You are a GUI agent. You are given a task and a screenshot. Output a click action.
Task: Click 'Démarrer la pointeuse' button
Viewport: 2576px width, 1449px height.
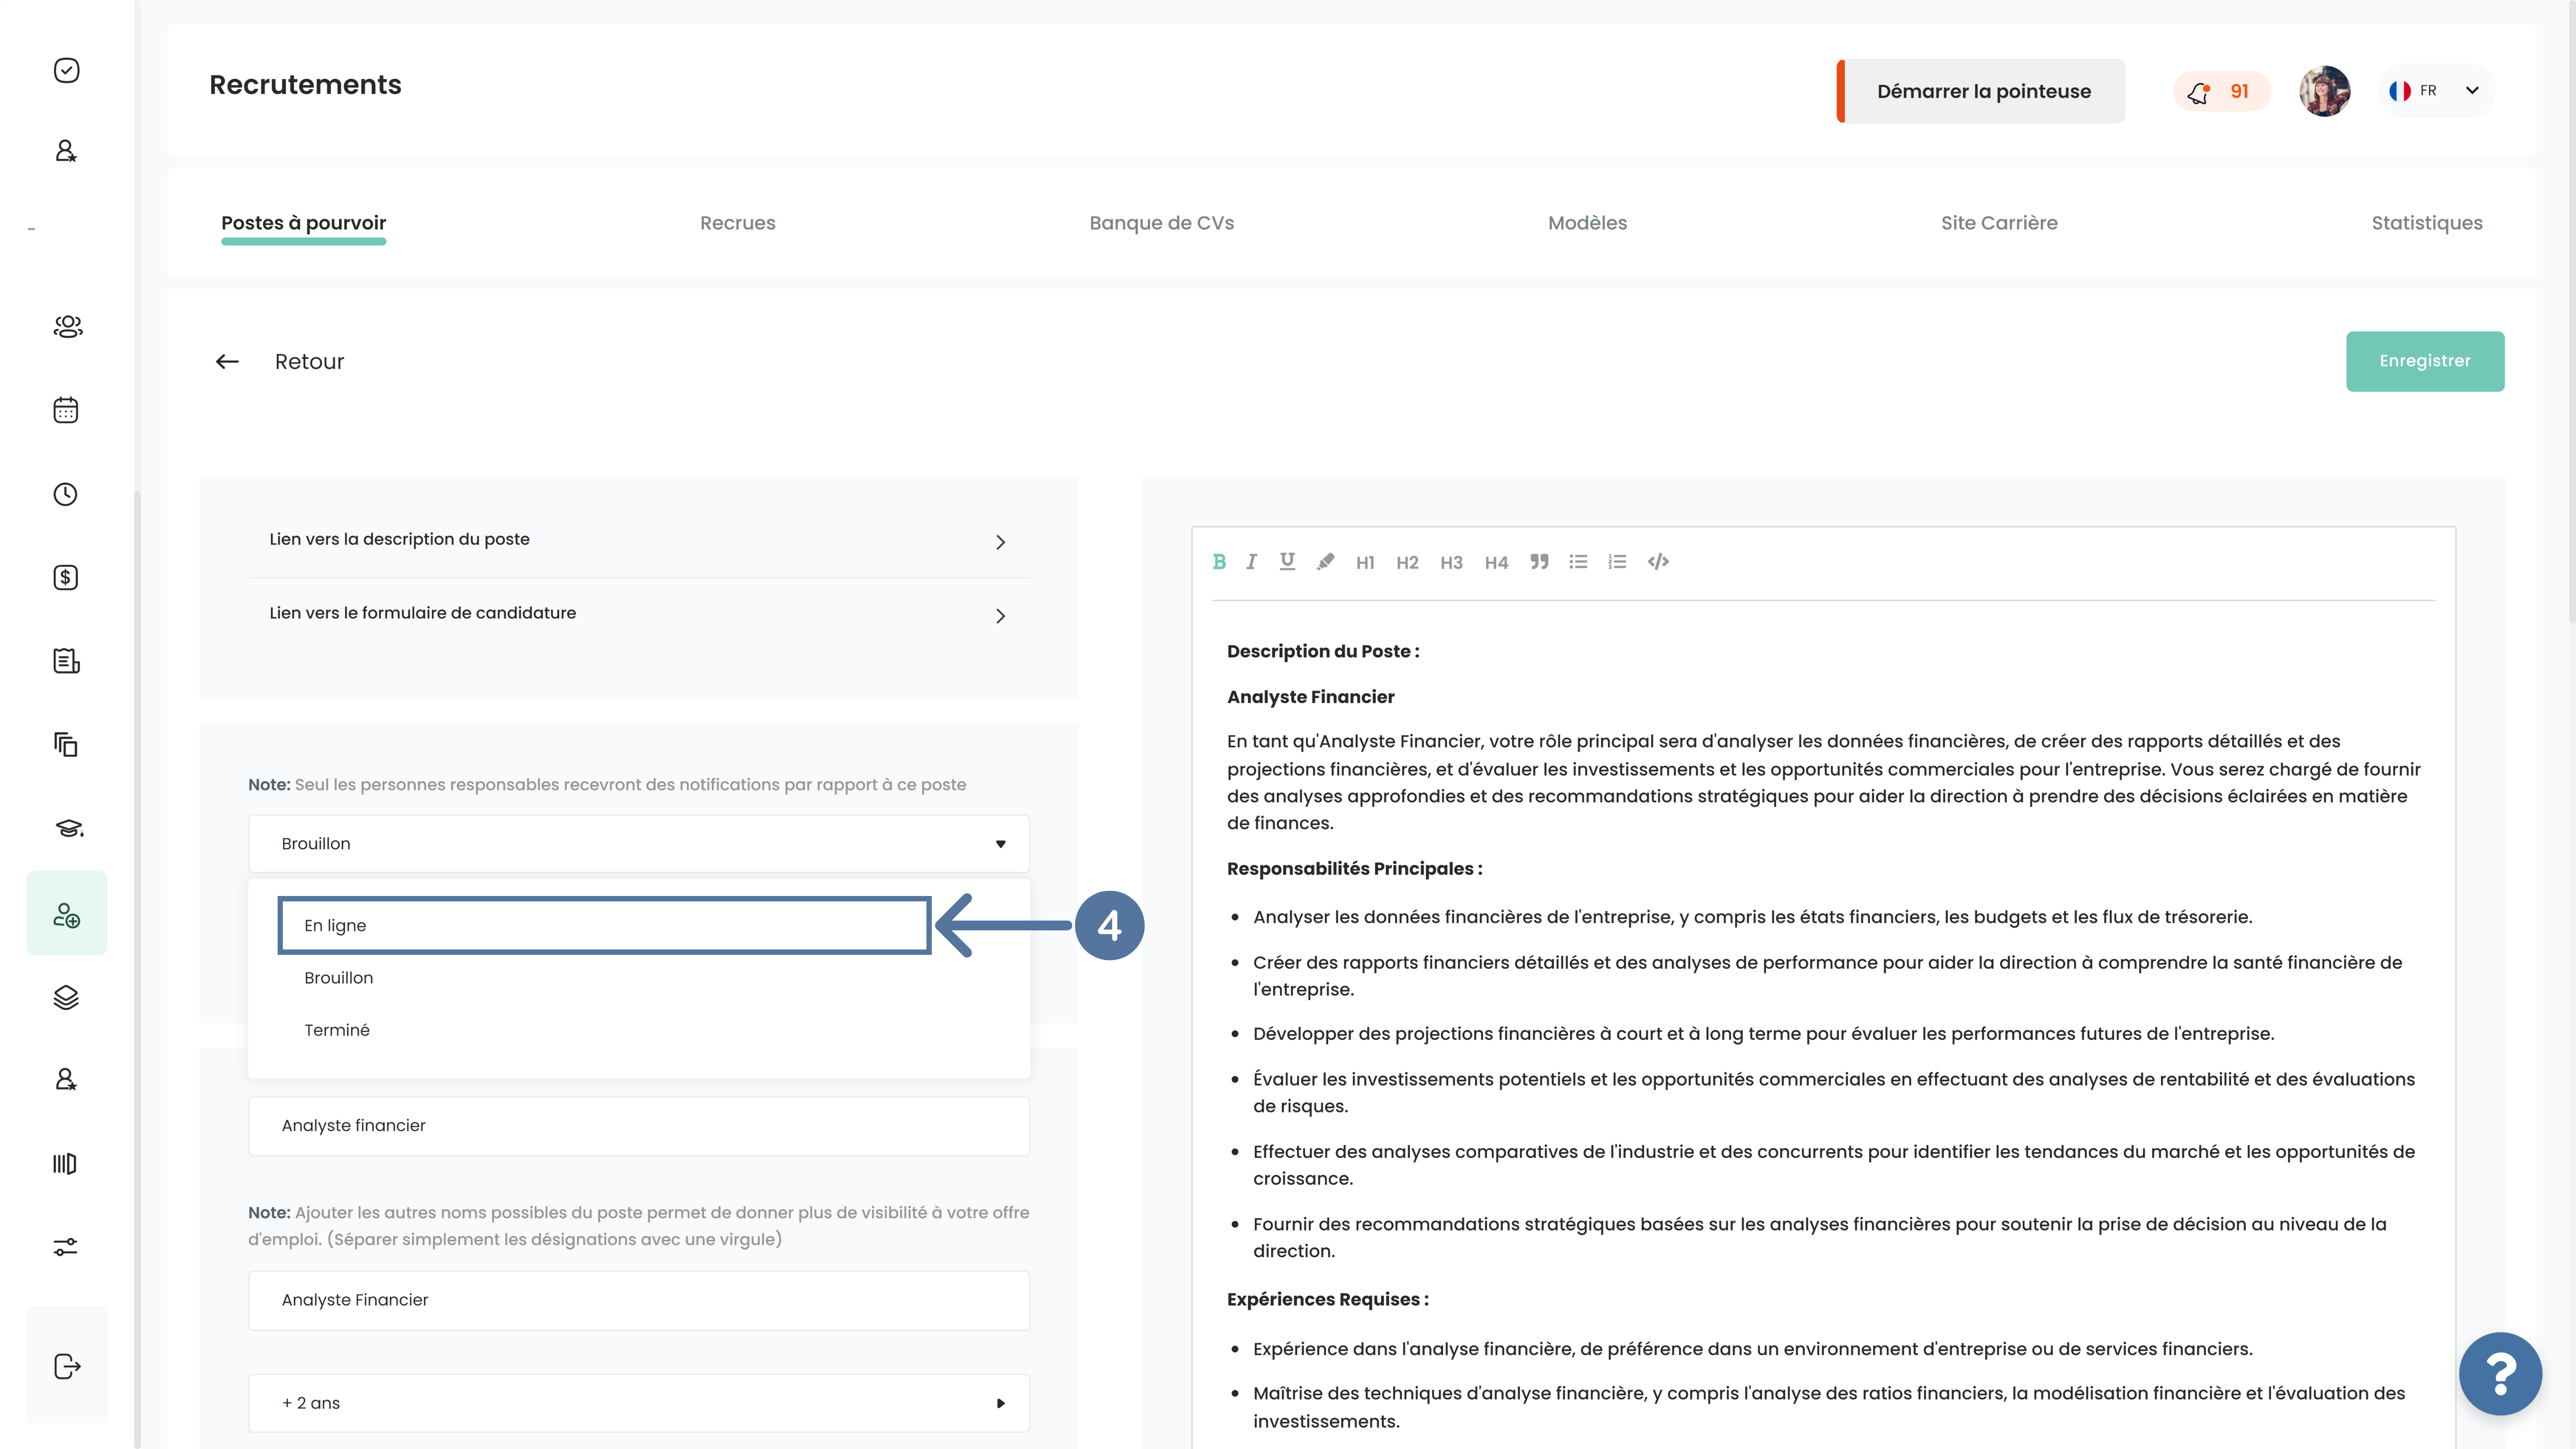click(x=1981, y=91)
